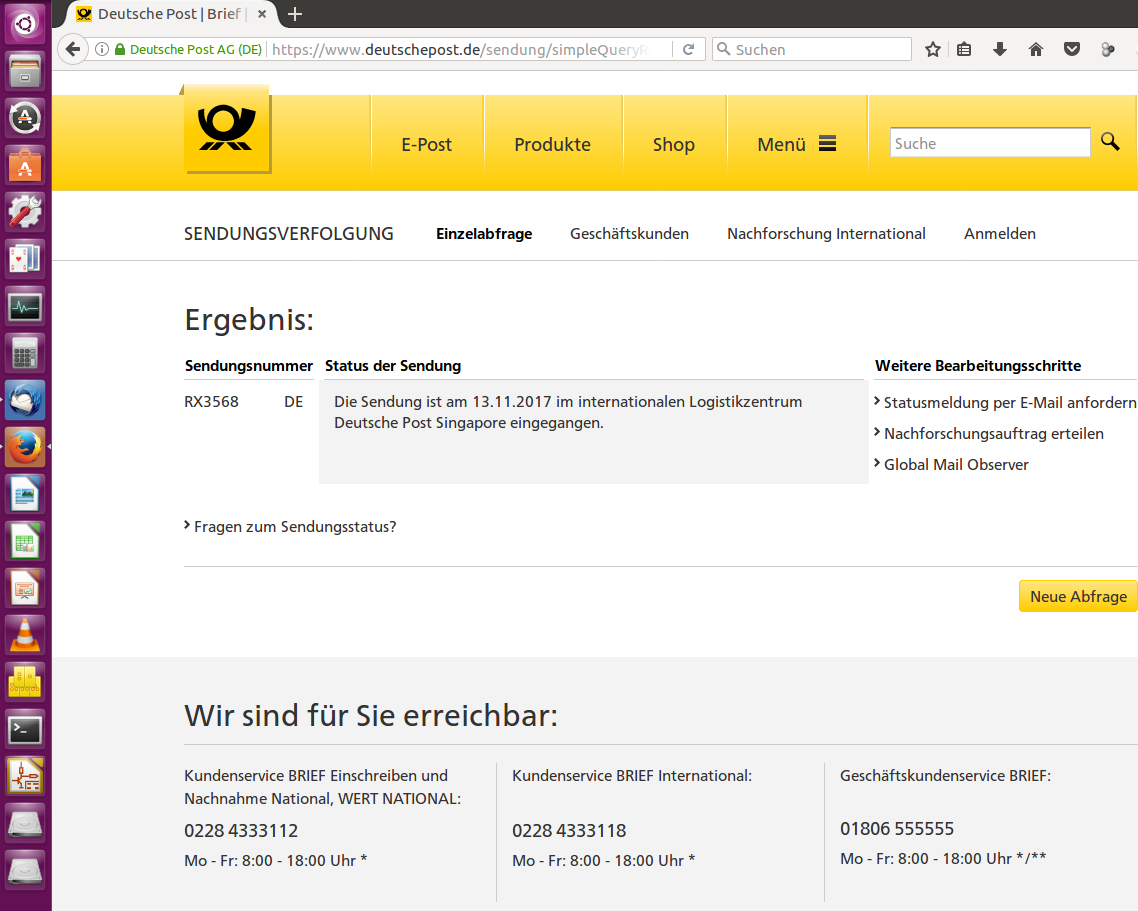
Task: Focus browser Suchen search box
Action: point(811,49)
